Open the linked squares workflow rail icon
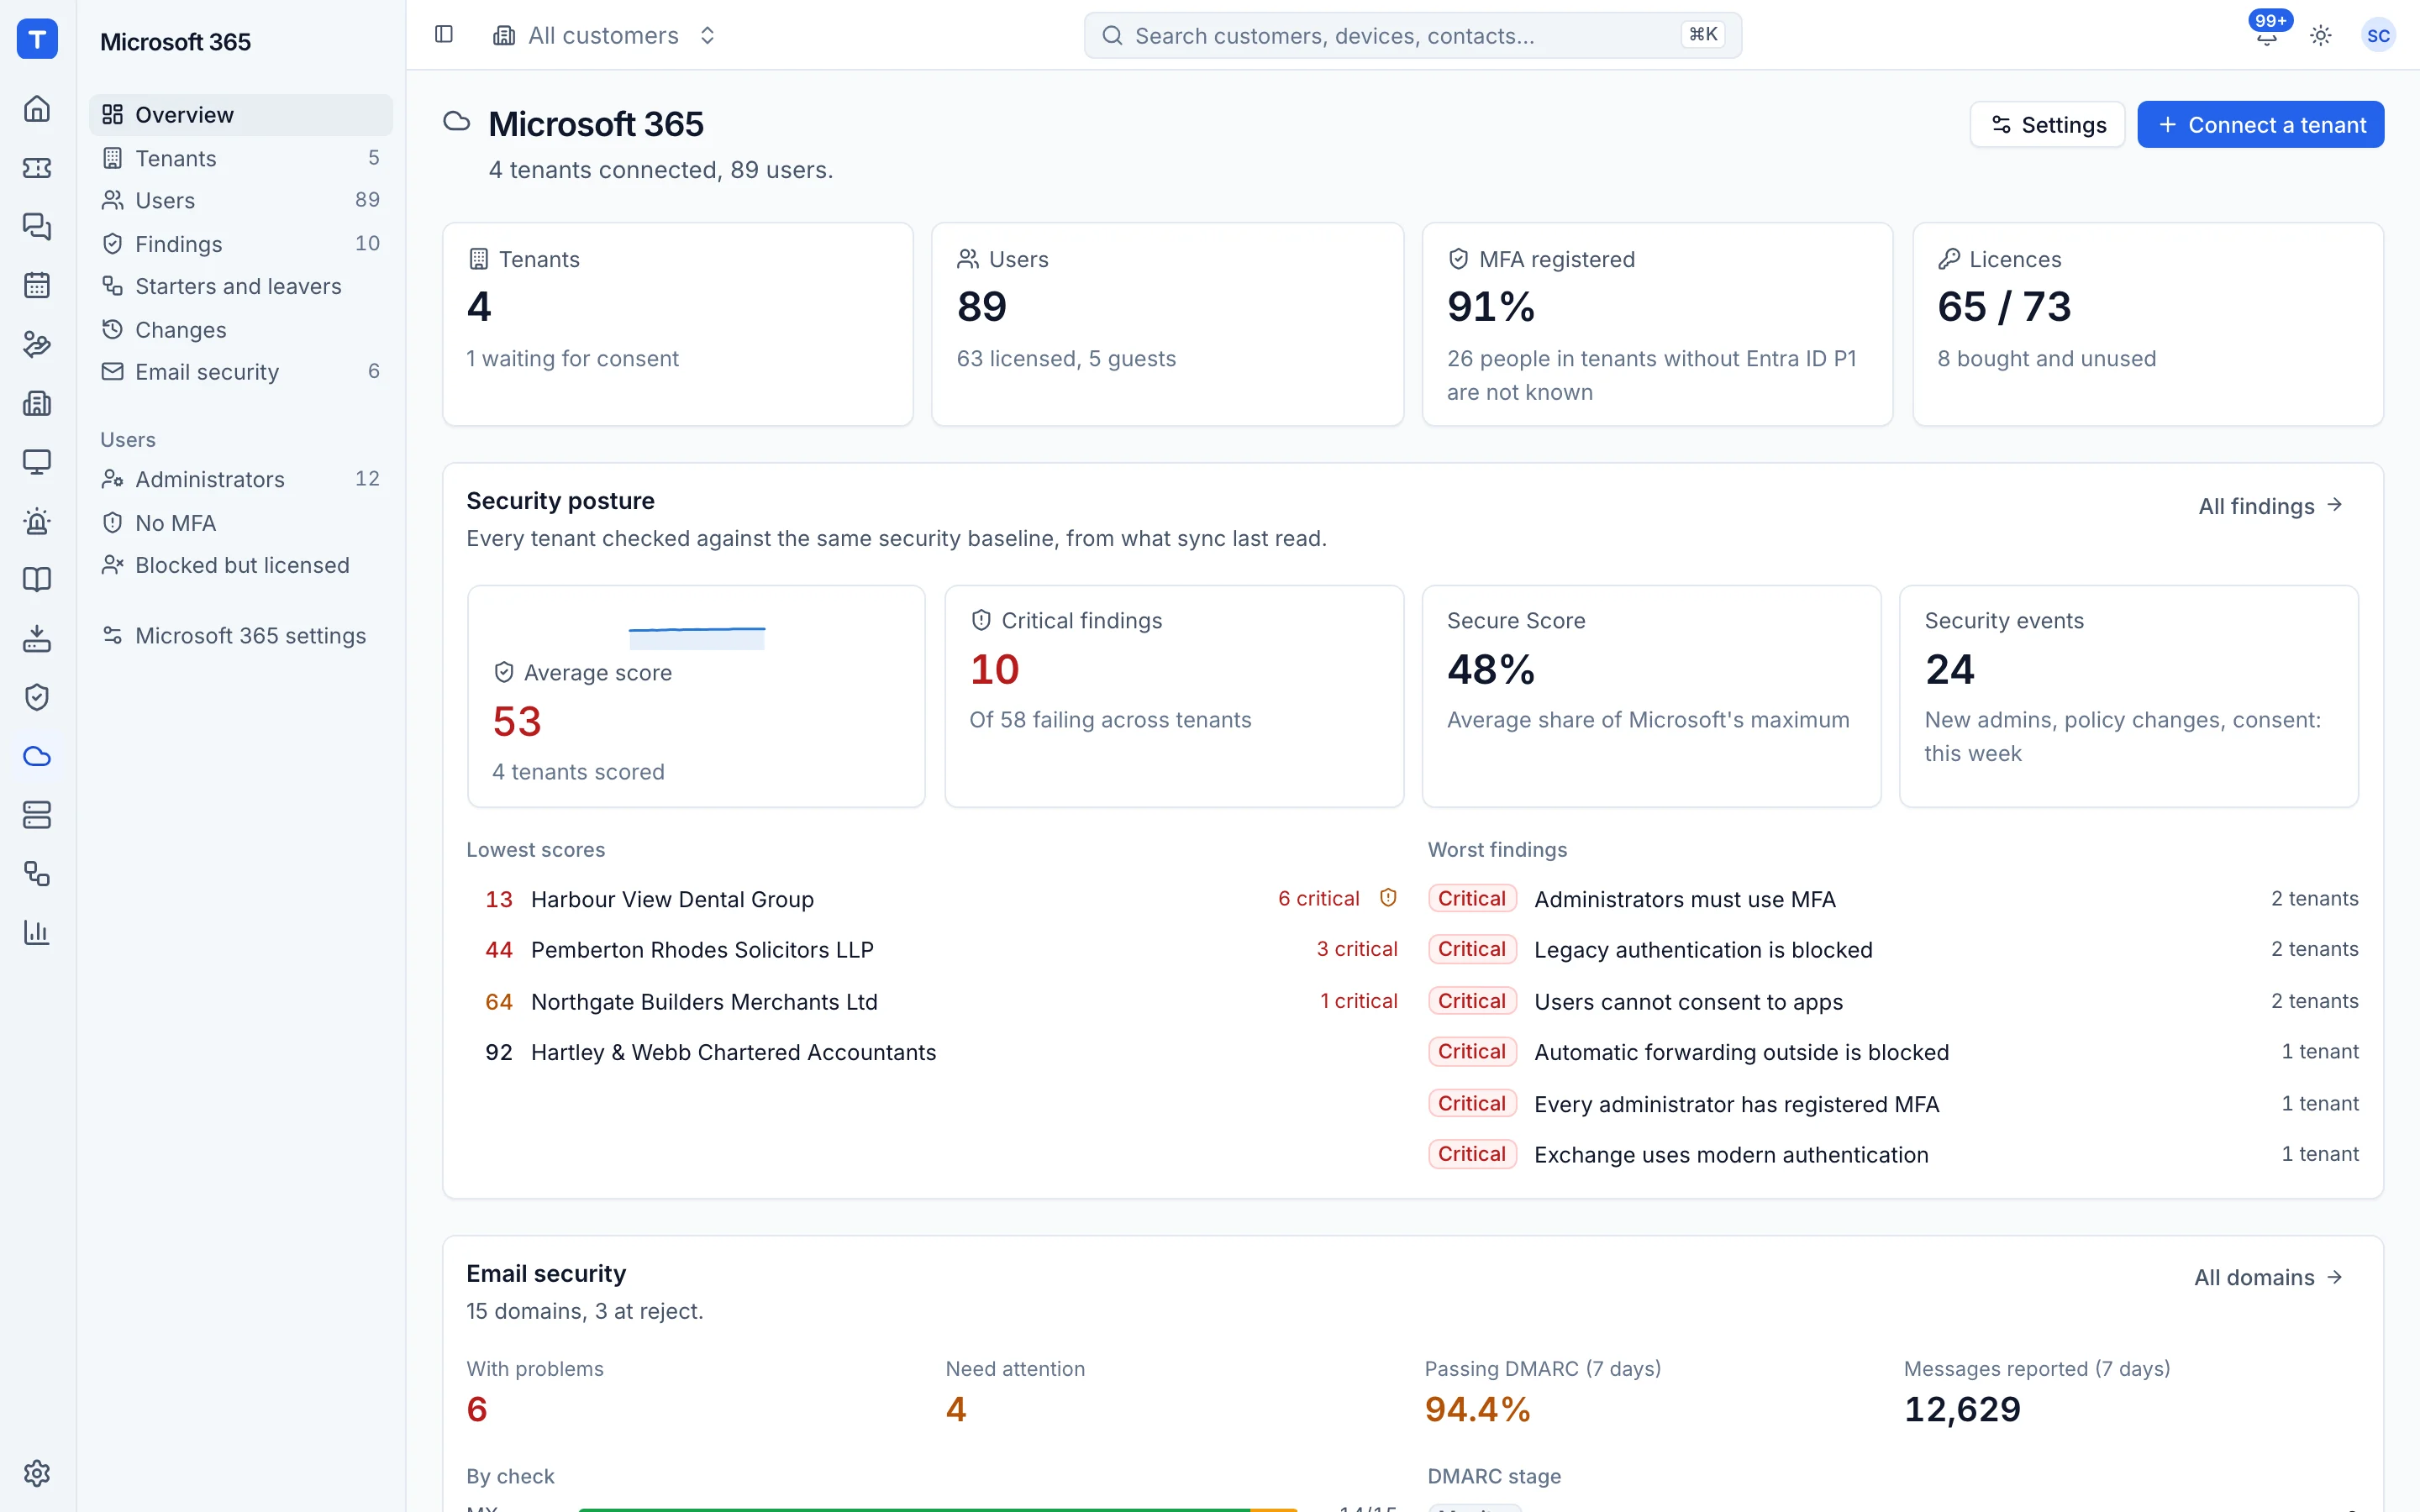2420x1512 pixels. point(37,874)
